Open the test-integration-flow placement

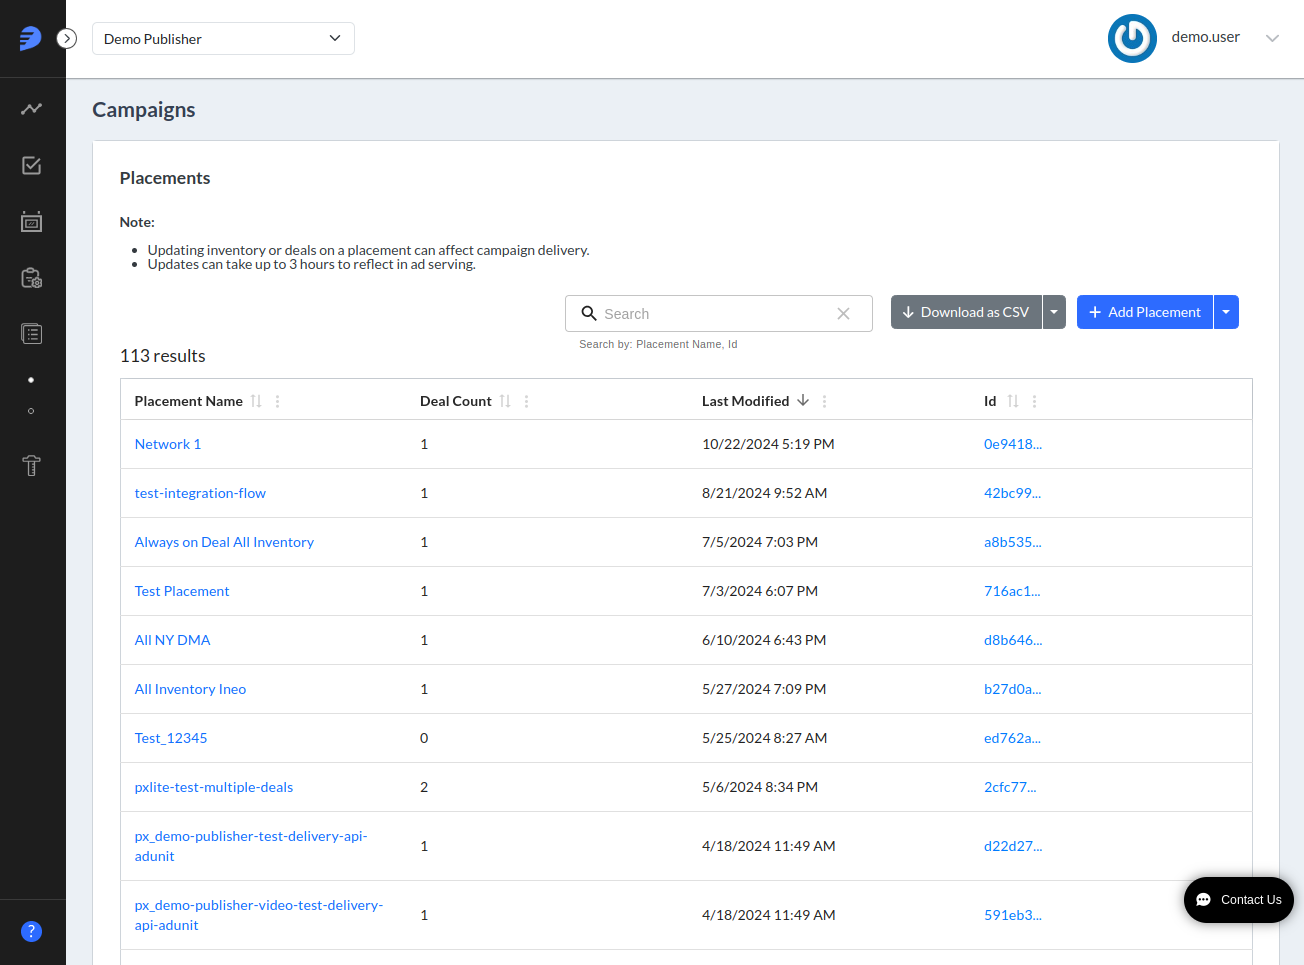200,493
